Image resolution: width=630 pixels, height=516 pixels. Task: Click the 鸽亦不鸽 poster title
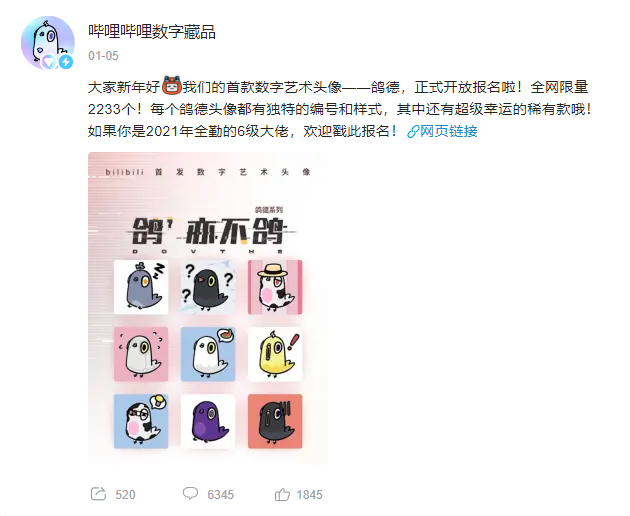[x=209, y=231]
